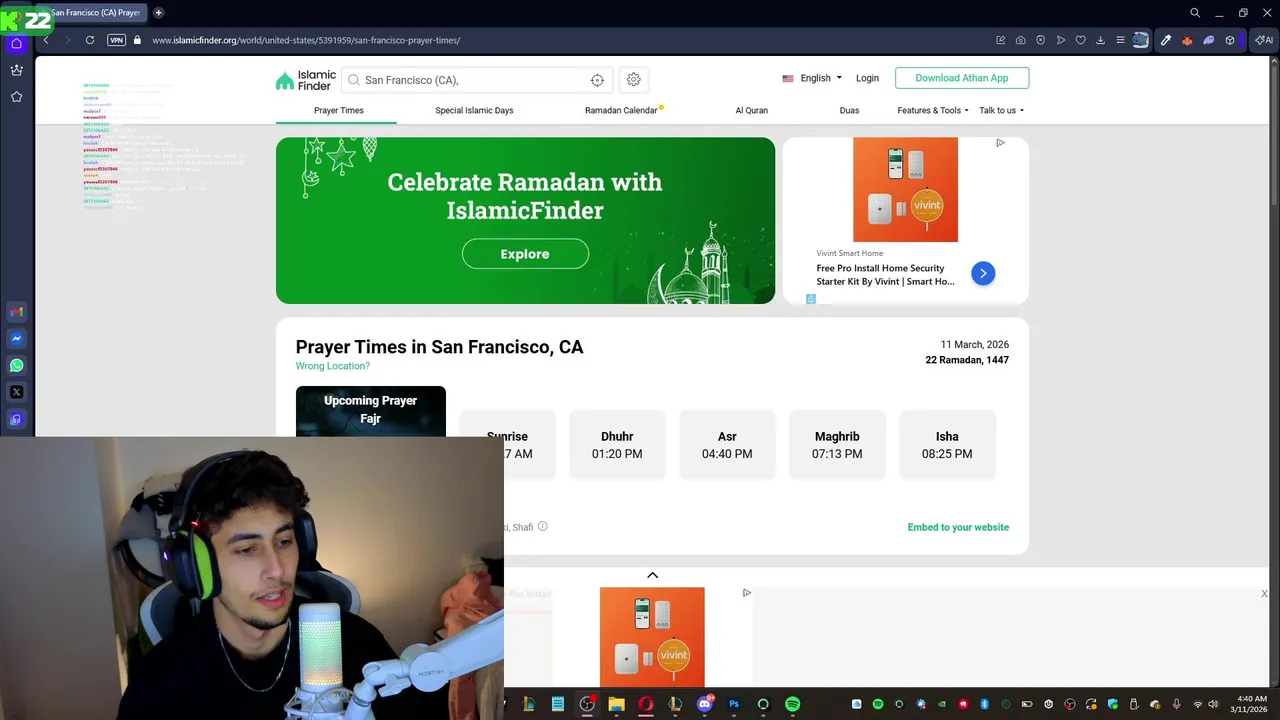
Task: Click the taskbar clock showing 4:40 AM
Action: click(1251, 704)
